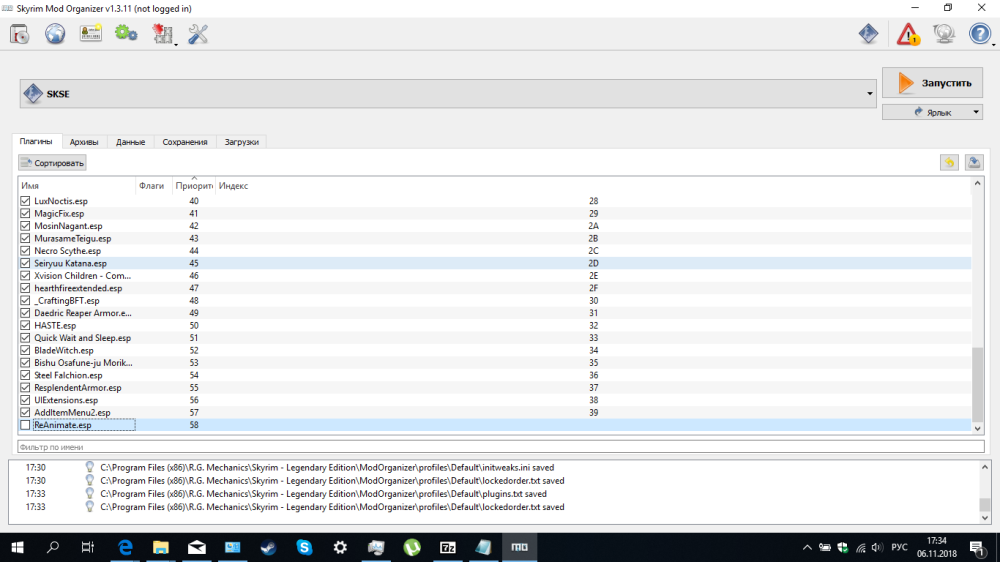Toggle the Seiryuu Katana.esp checkbox
This screenshot has width=1000, height=562.
coord(25,263)
